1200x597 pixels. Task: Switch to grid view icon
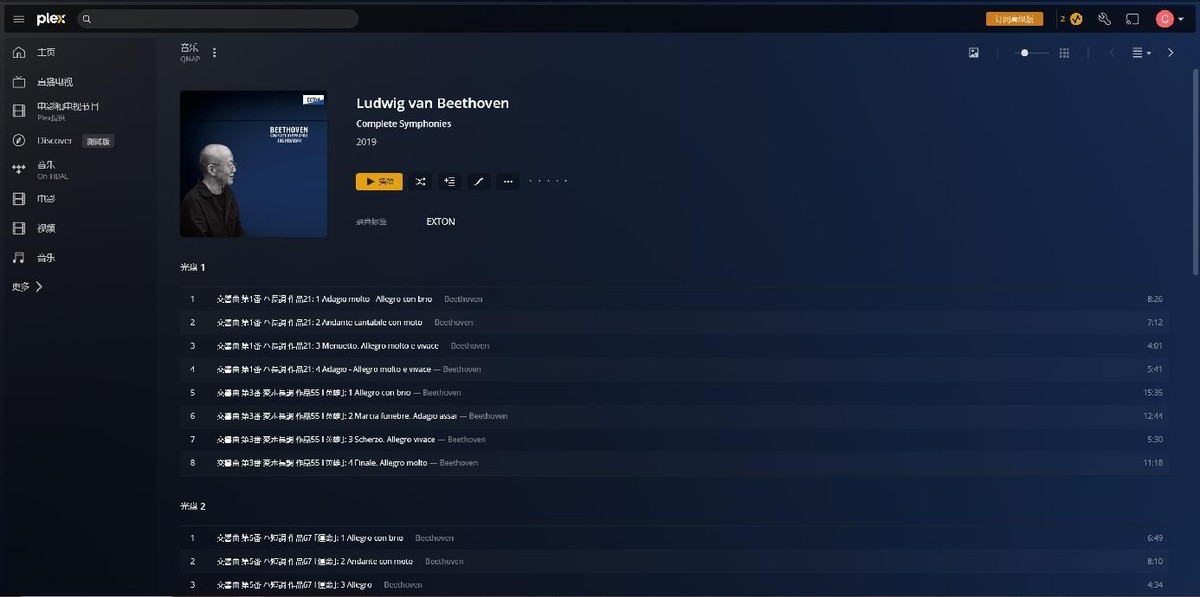1064,53
